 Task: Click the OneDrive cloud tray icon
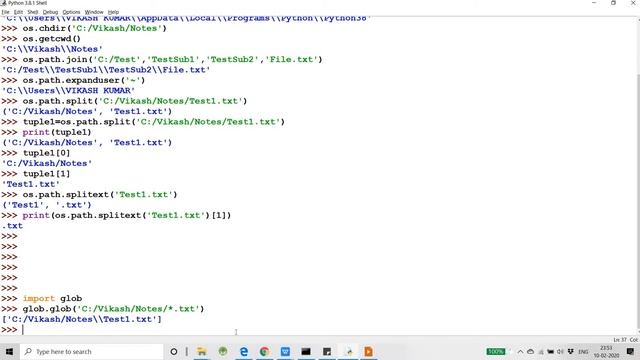pos(531,351)
